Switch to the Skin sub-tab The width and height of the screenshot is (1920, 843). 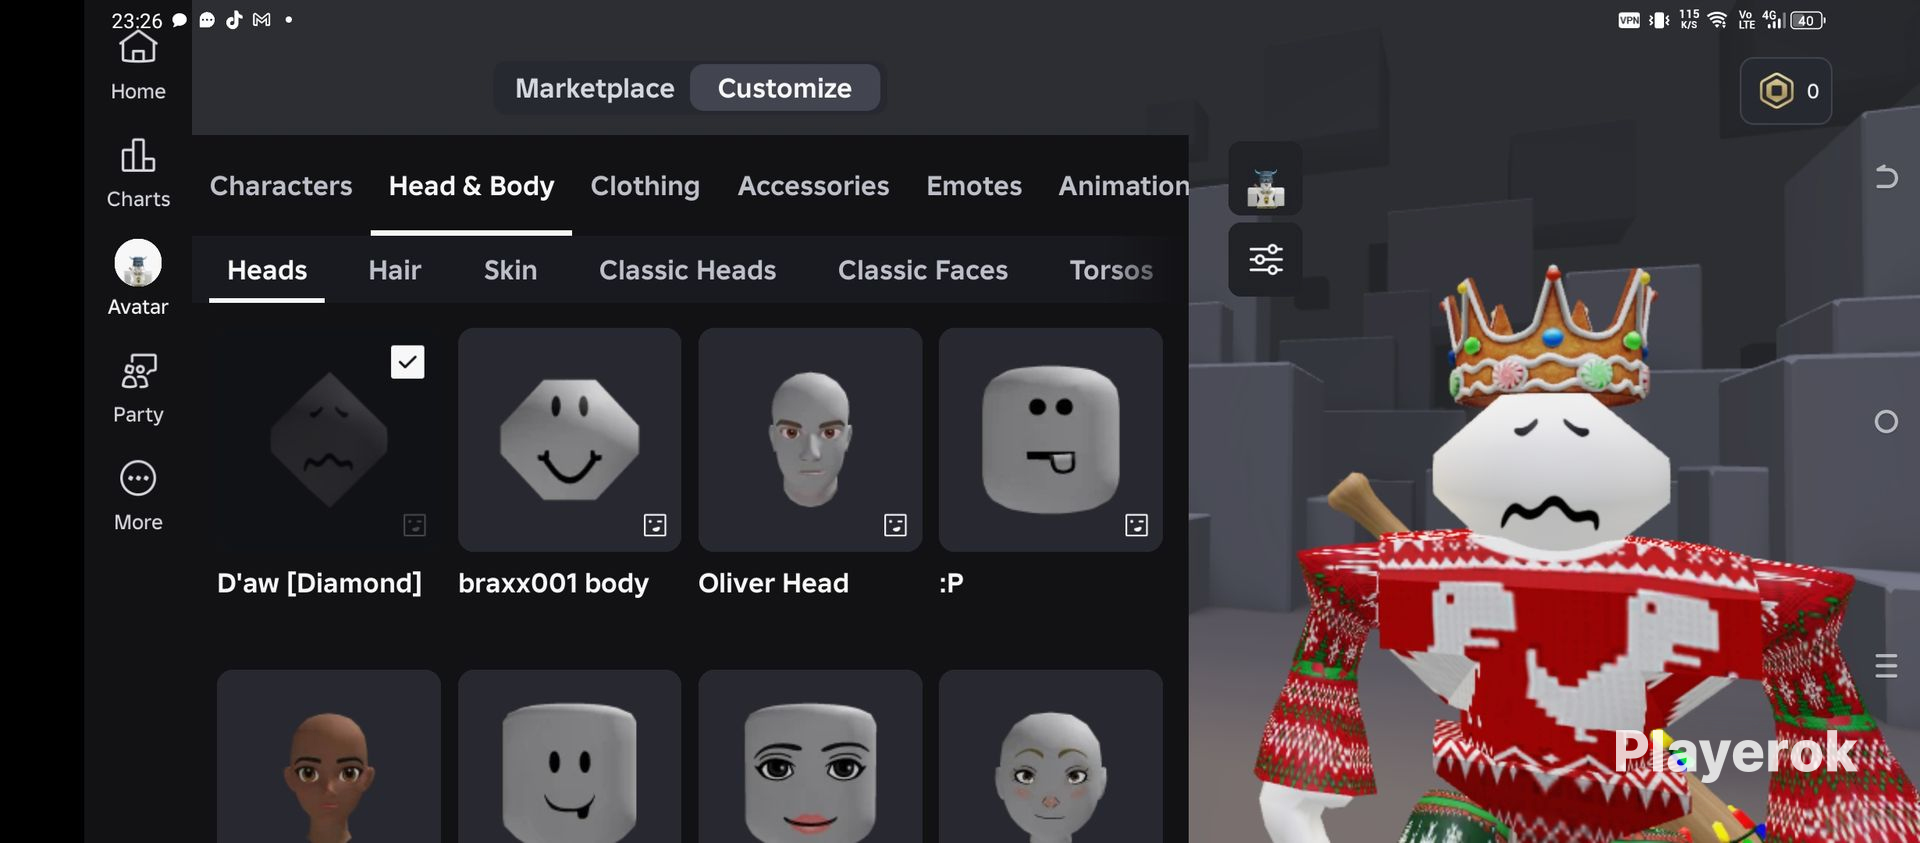510,270
